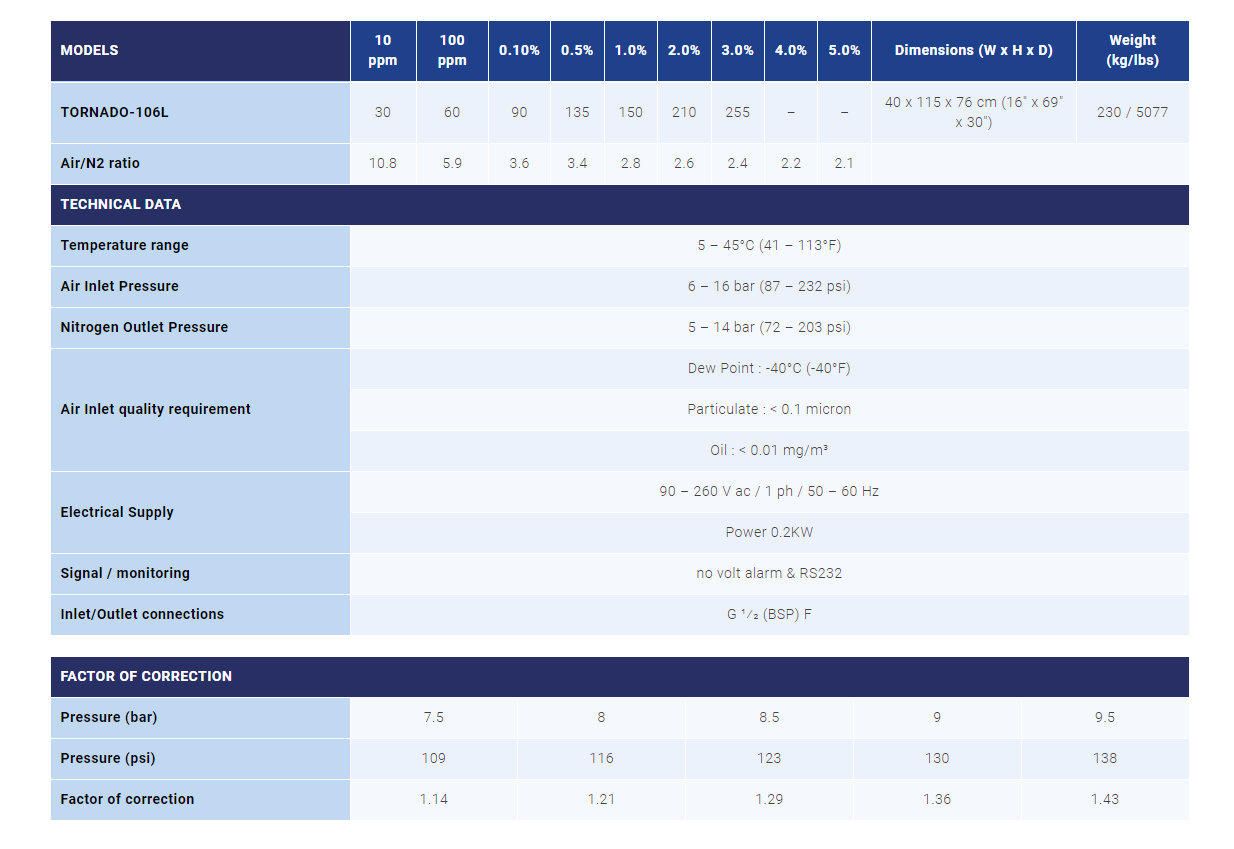Screen dimensions: 1234x849
Task: Click the FACTOR OF CORRECTION section header
Action: pos(146,676)
